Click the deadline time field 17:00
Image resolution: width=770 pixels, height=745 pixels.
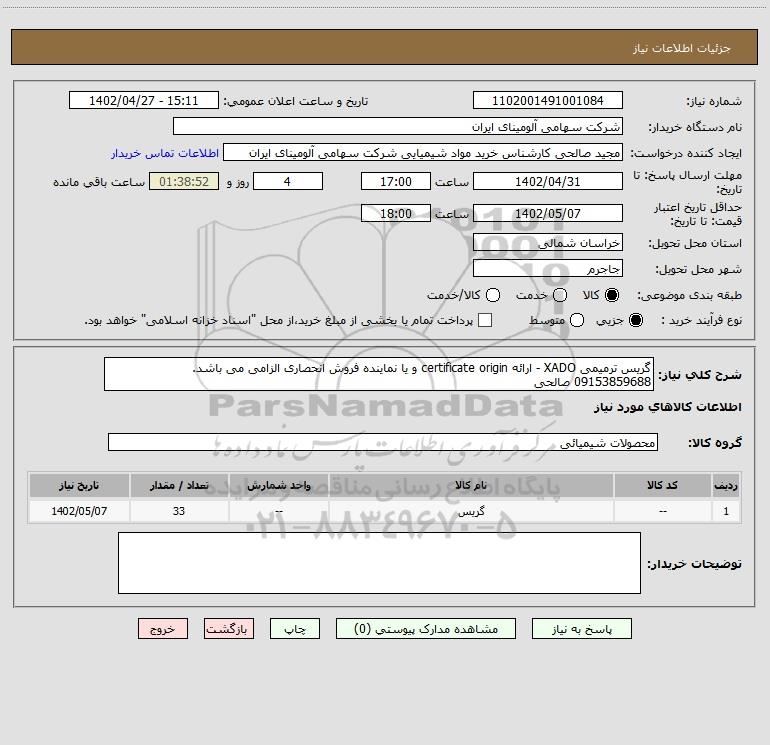tap(396, 181)
